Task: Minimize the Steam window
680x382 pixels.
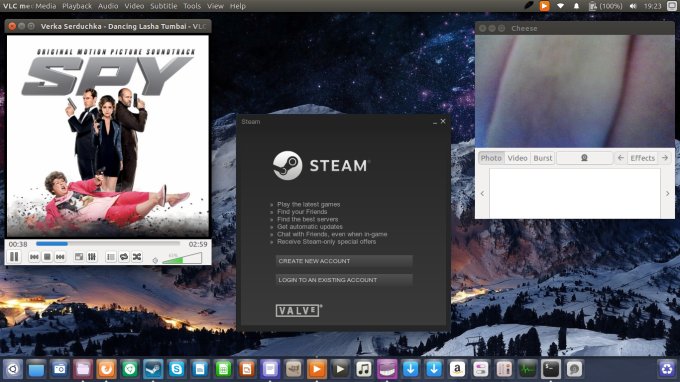Action: point(435,122)
